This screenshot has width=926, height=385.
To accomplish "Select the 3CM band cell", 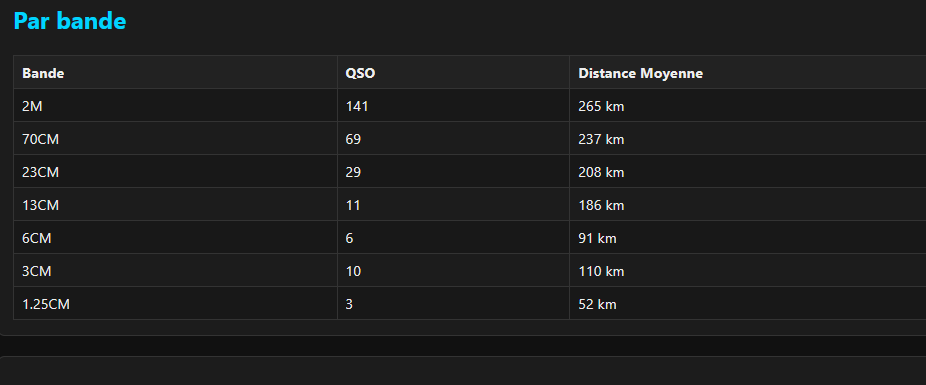I will coord(175,271).
